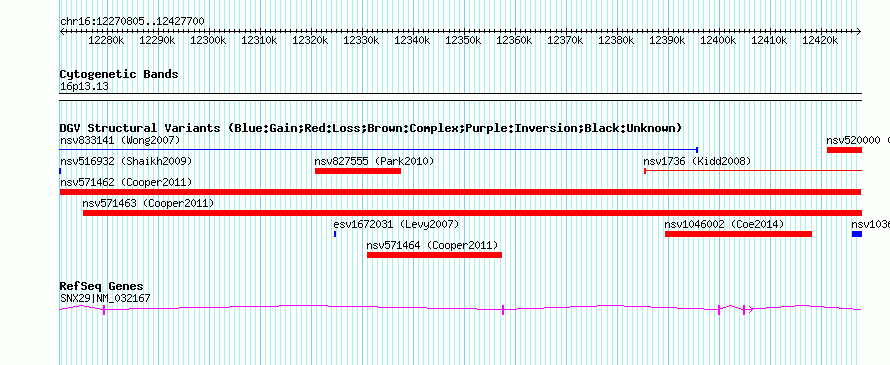Viewport: 890px width, 365px height.
Task: Click the RefSeq Genes track title
Action: pos(102,286)
